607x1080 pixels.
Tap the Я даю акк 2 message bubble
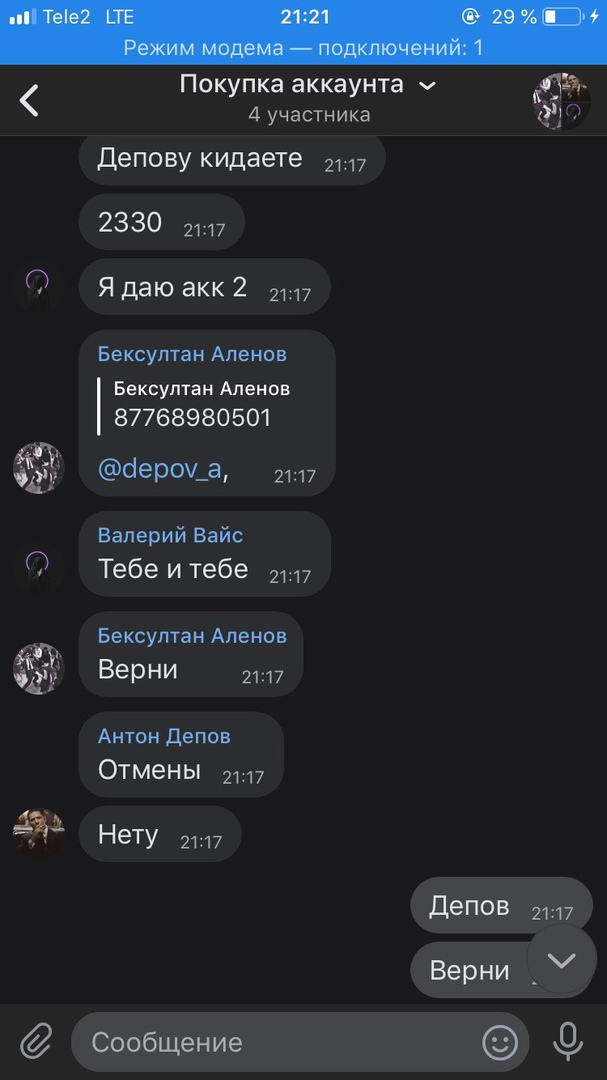click(x=203, y=288)
